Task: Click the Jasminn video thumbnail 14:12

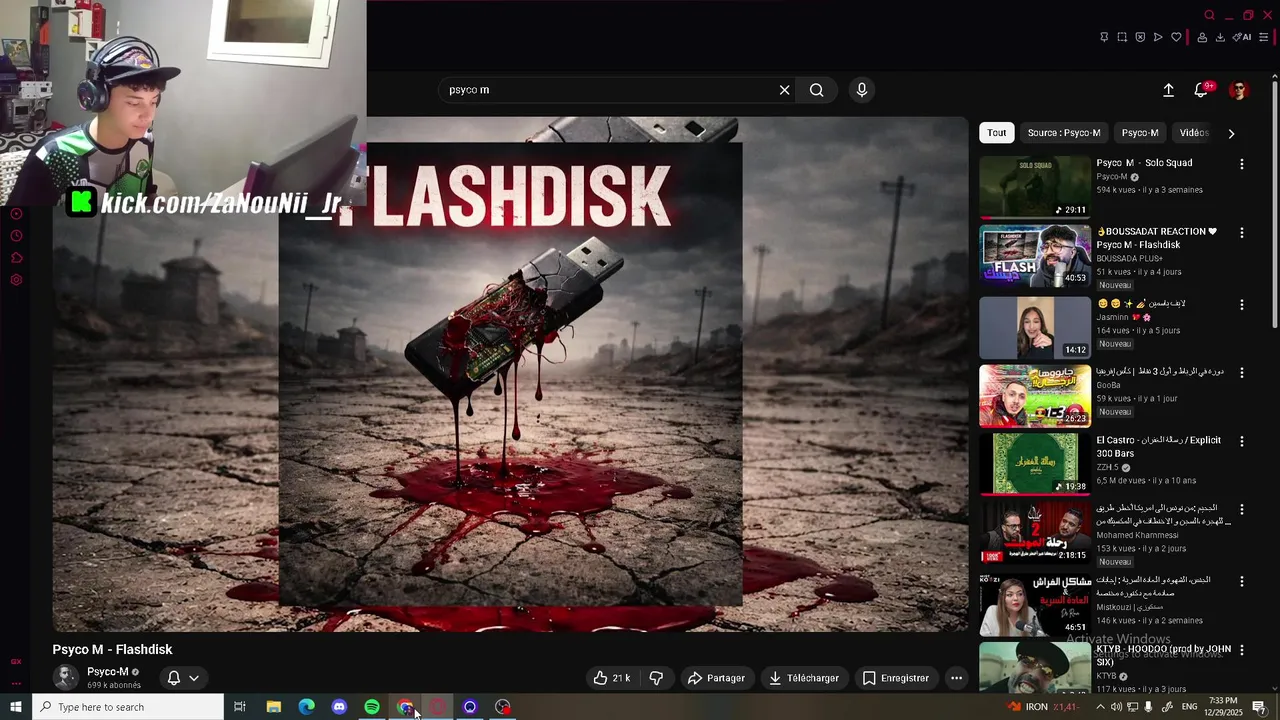Action: point(1035,327)
